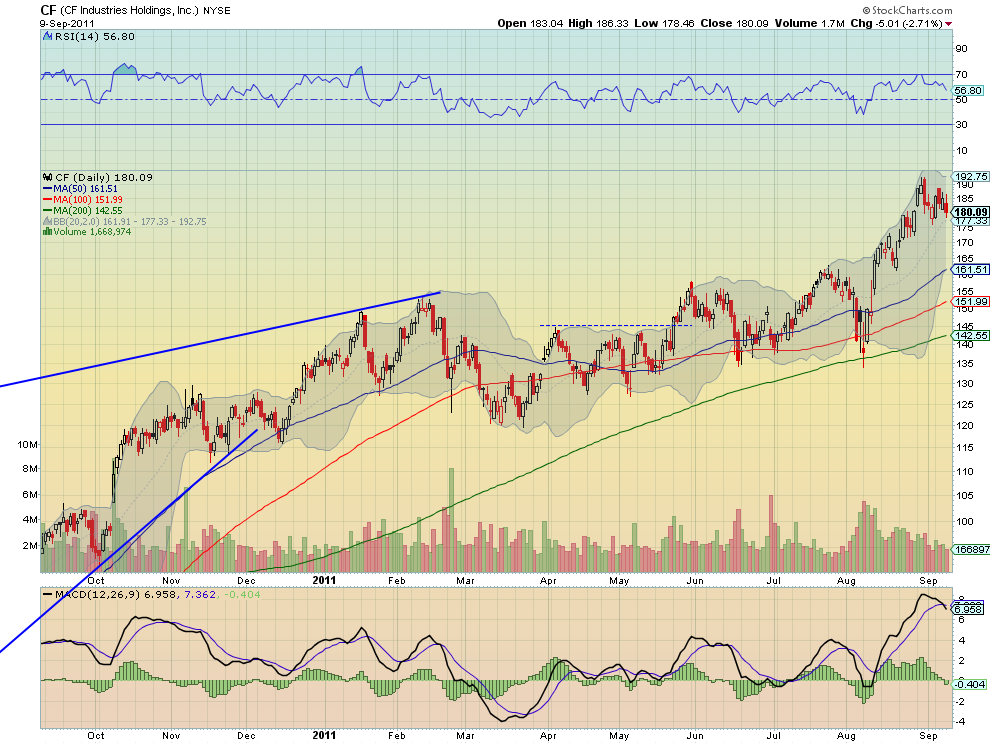Click the MA(200) green legend line
This screenshot has height=744, width=990.
(x=47, y=210)
